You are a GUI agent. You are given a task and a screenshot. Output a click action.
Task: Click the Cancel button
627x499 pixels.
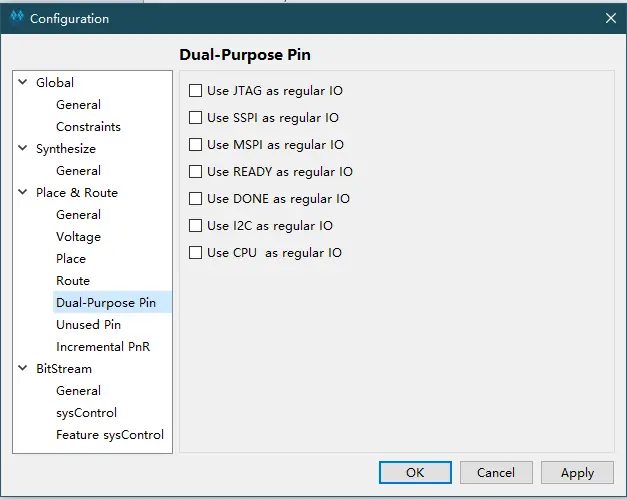(x=496, y=473)
